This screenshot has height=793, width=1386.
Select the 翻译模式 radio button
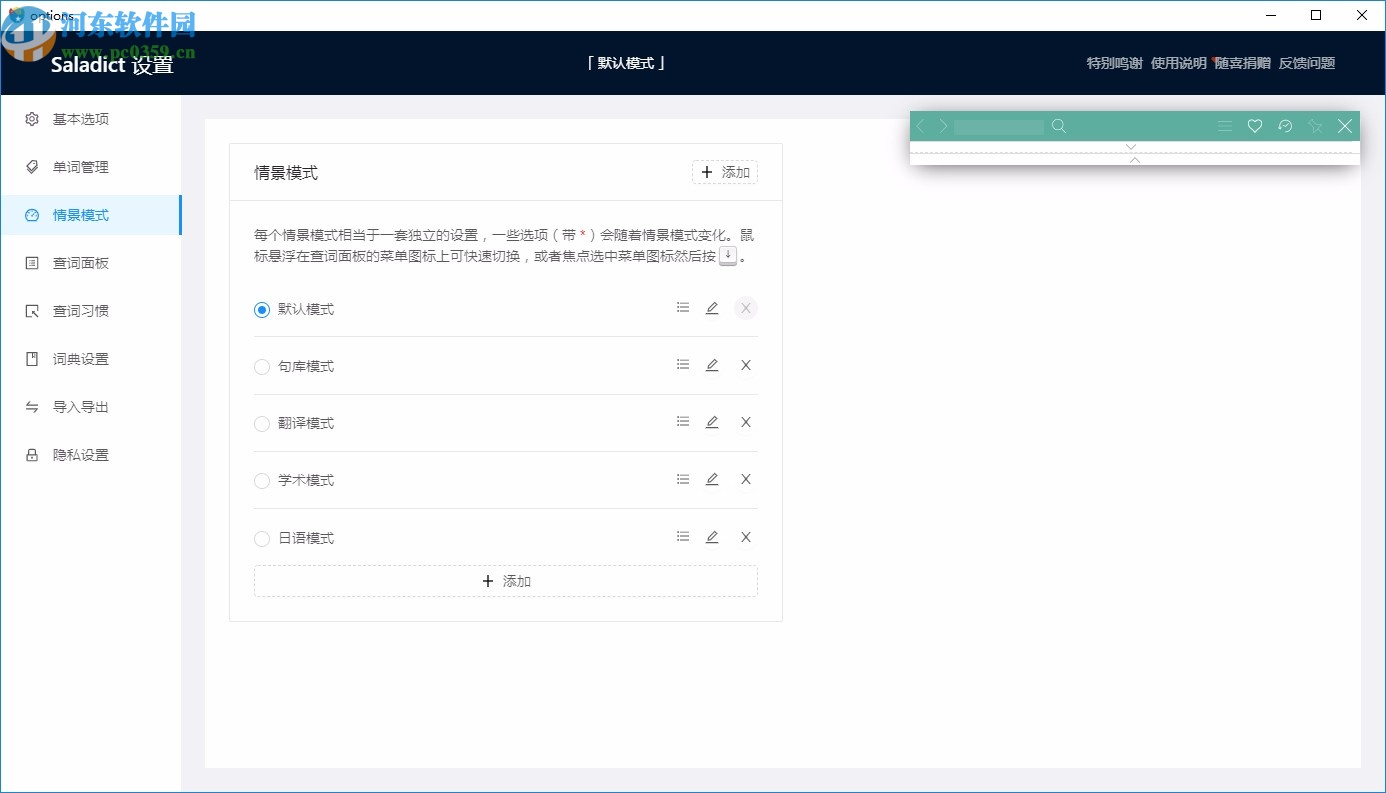coord(261,423)
